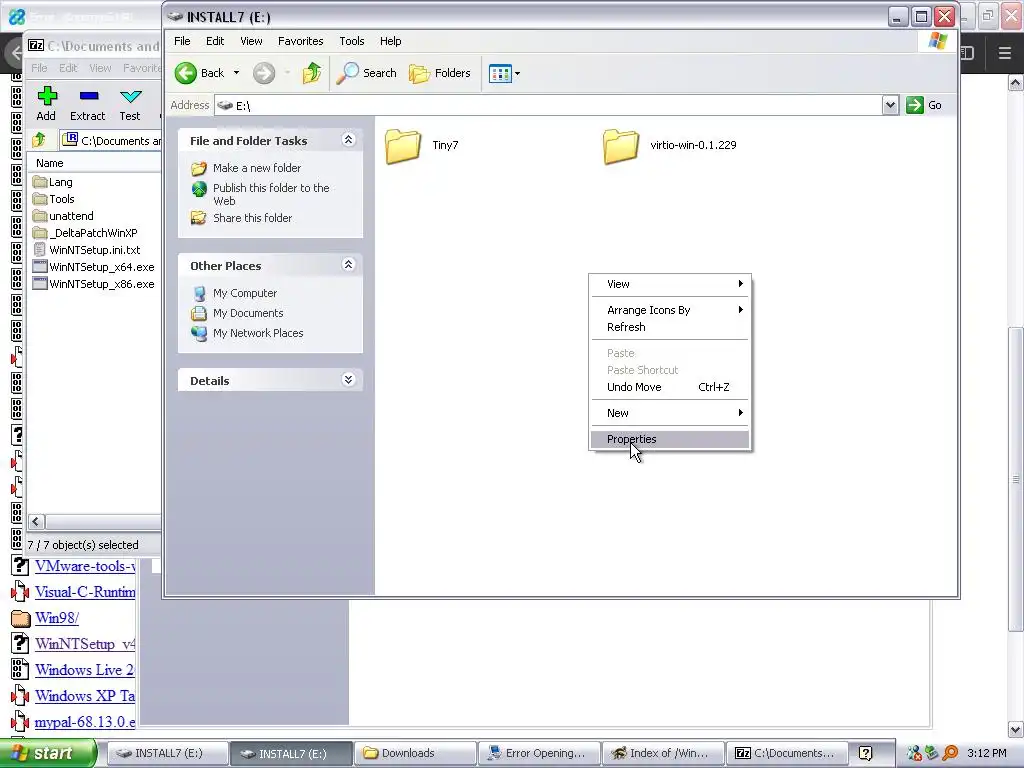The image size is (1024, 768).
Task: Click the Address bar path field
Action: (549, 105)
